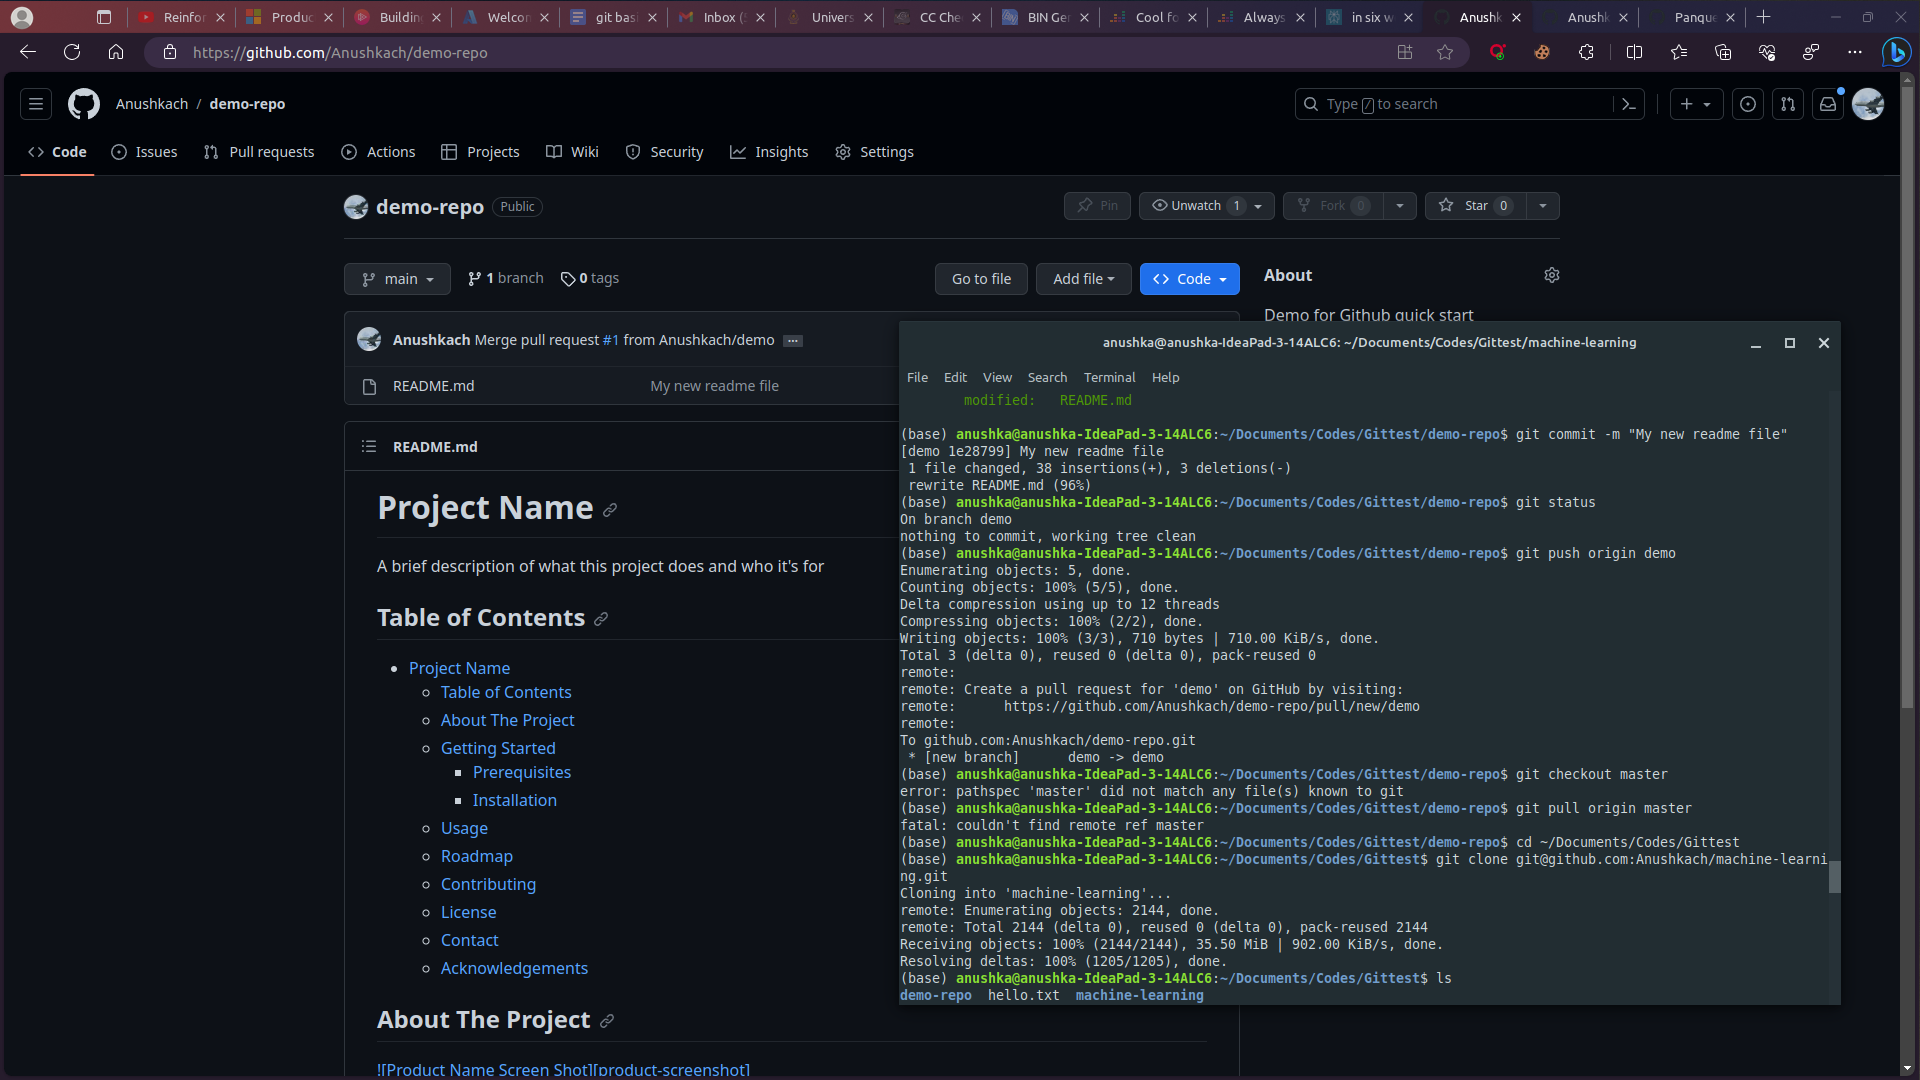Click the browser address bar URL
1920x1080 pixels.
click(340, 52)
